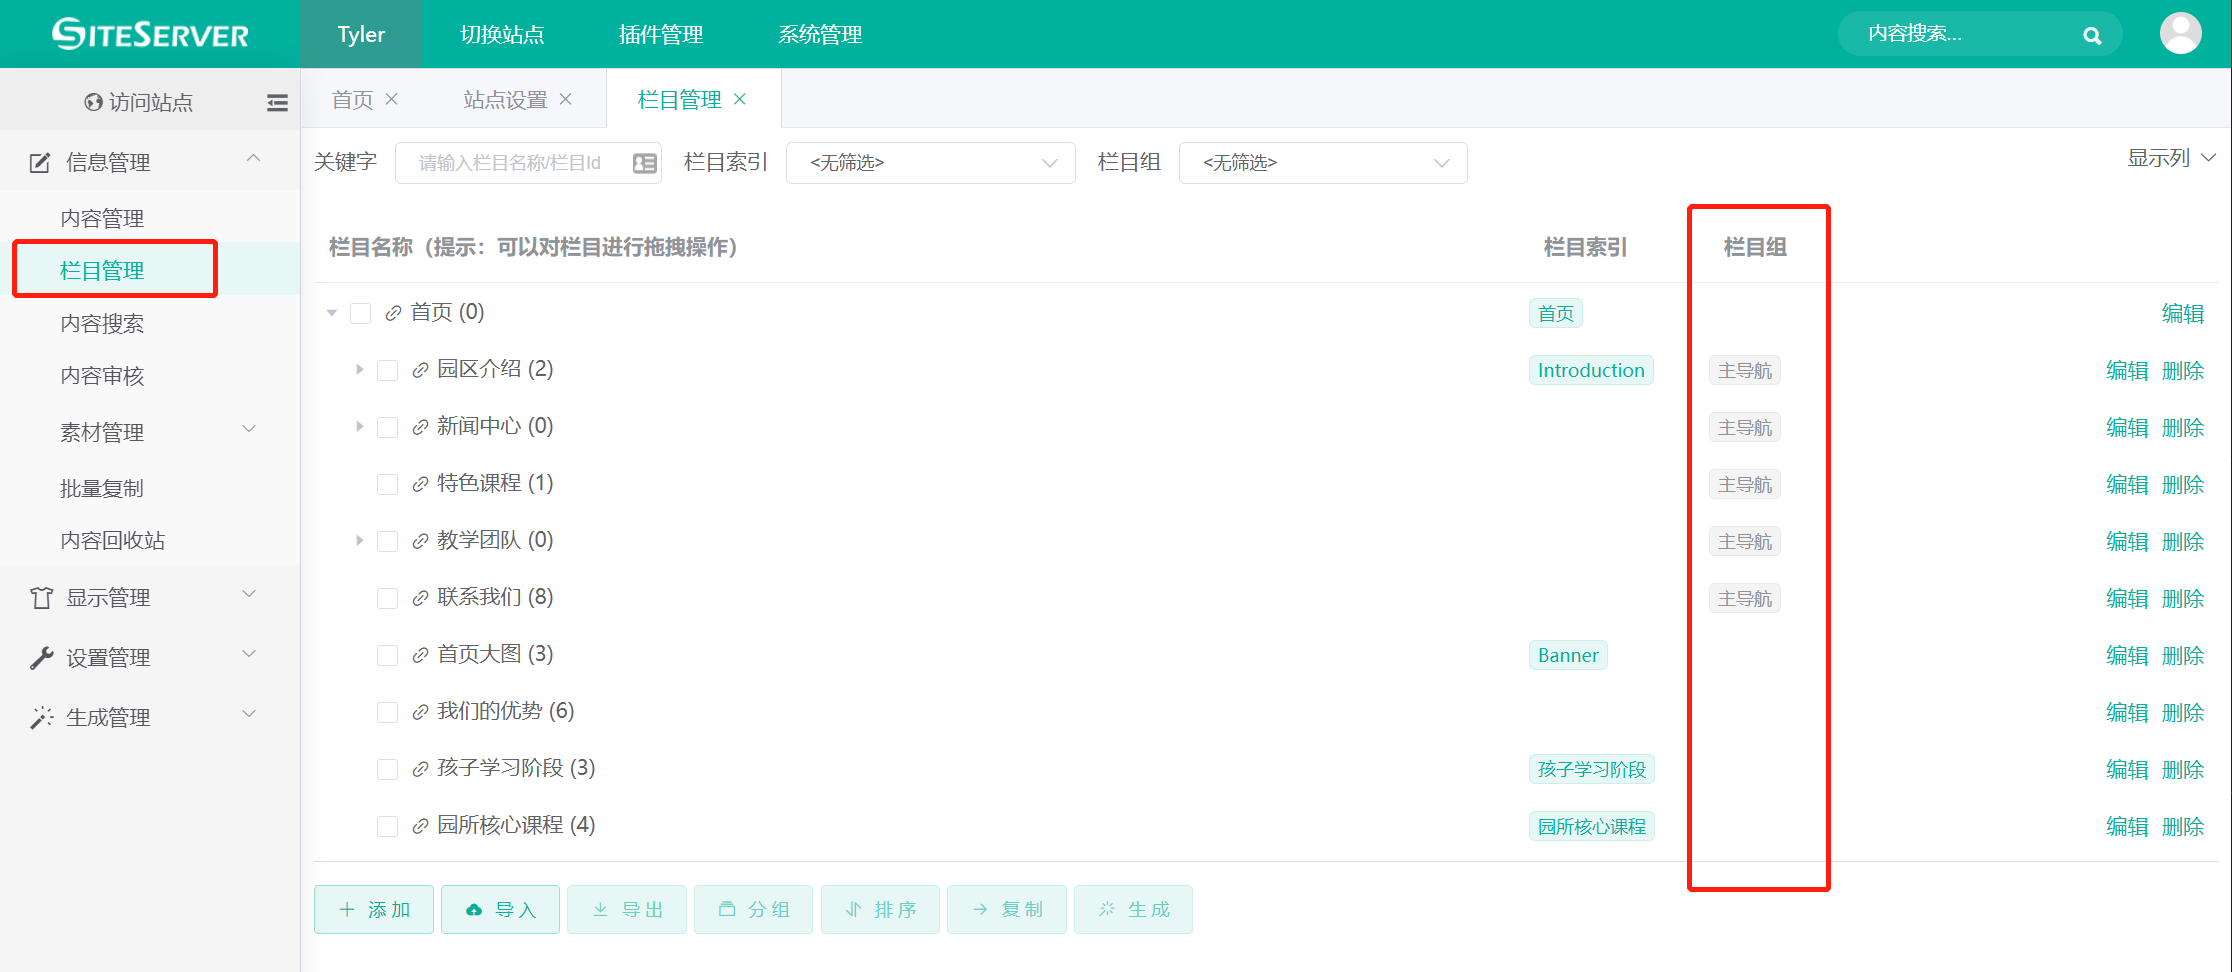Collapse the sidebar with hamburger icon
The image size is (2232, 972).
point(277,102)
